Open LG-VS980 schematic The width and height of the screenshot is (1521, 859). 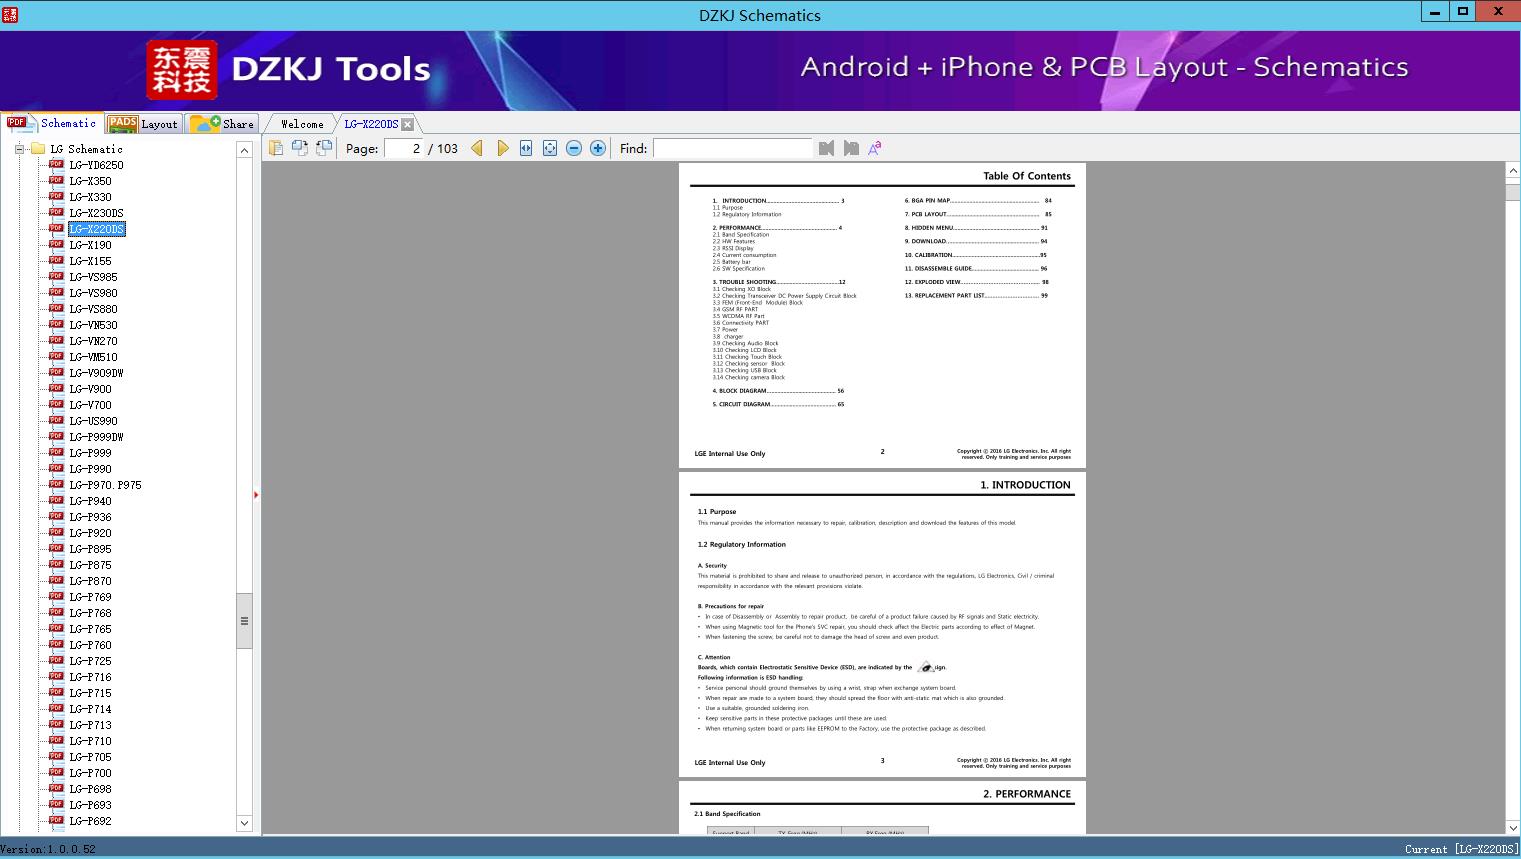93,293
